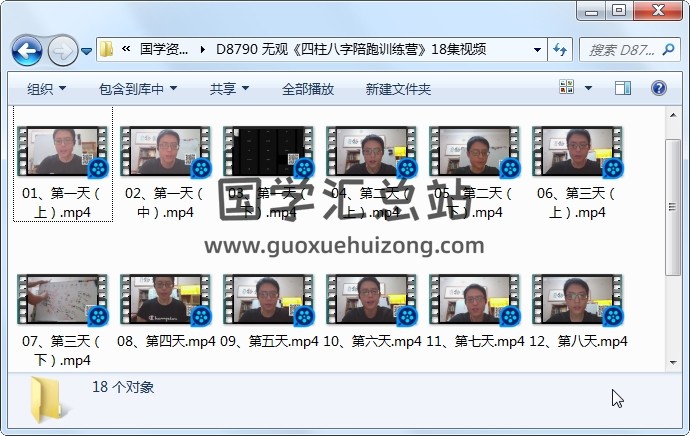
Task: Click the 新建文件夹 button
Action: 398,89
